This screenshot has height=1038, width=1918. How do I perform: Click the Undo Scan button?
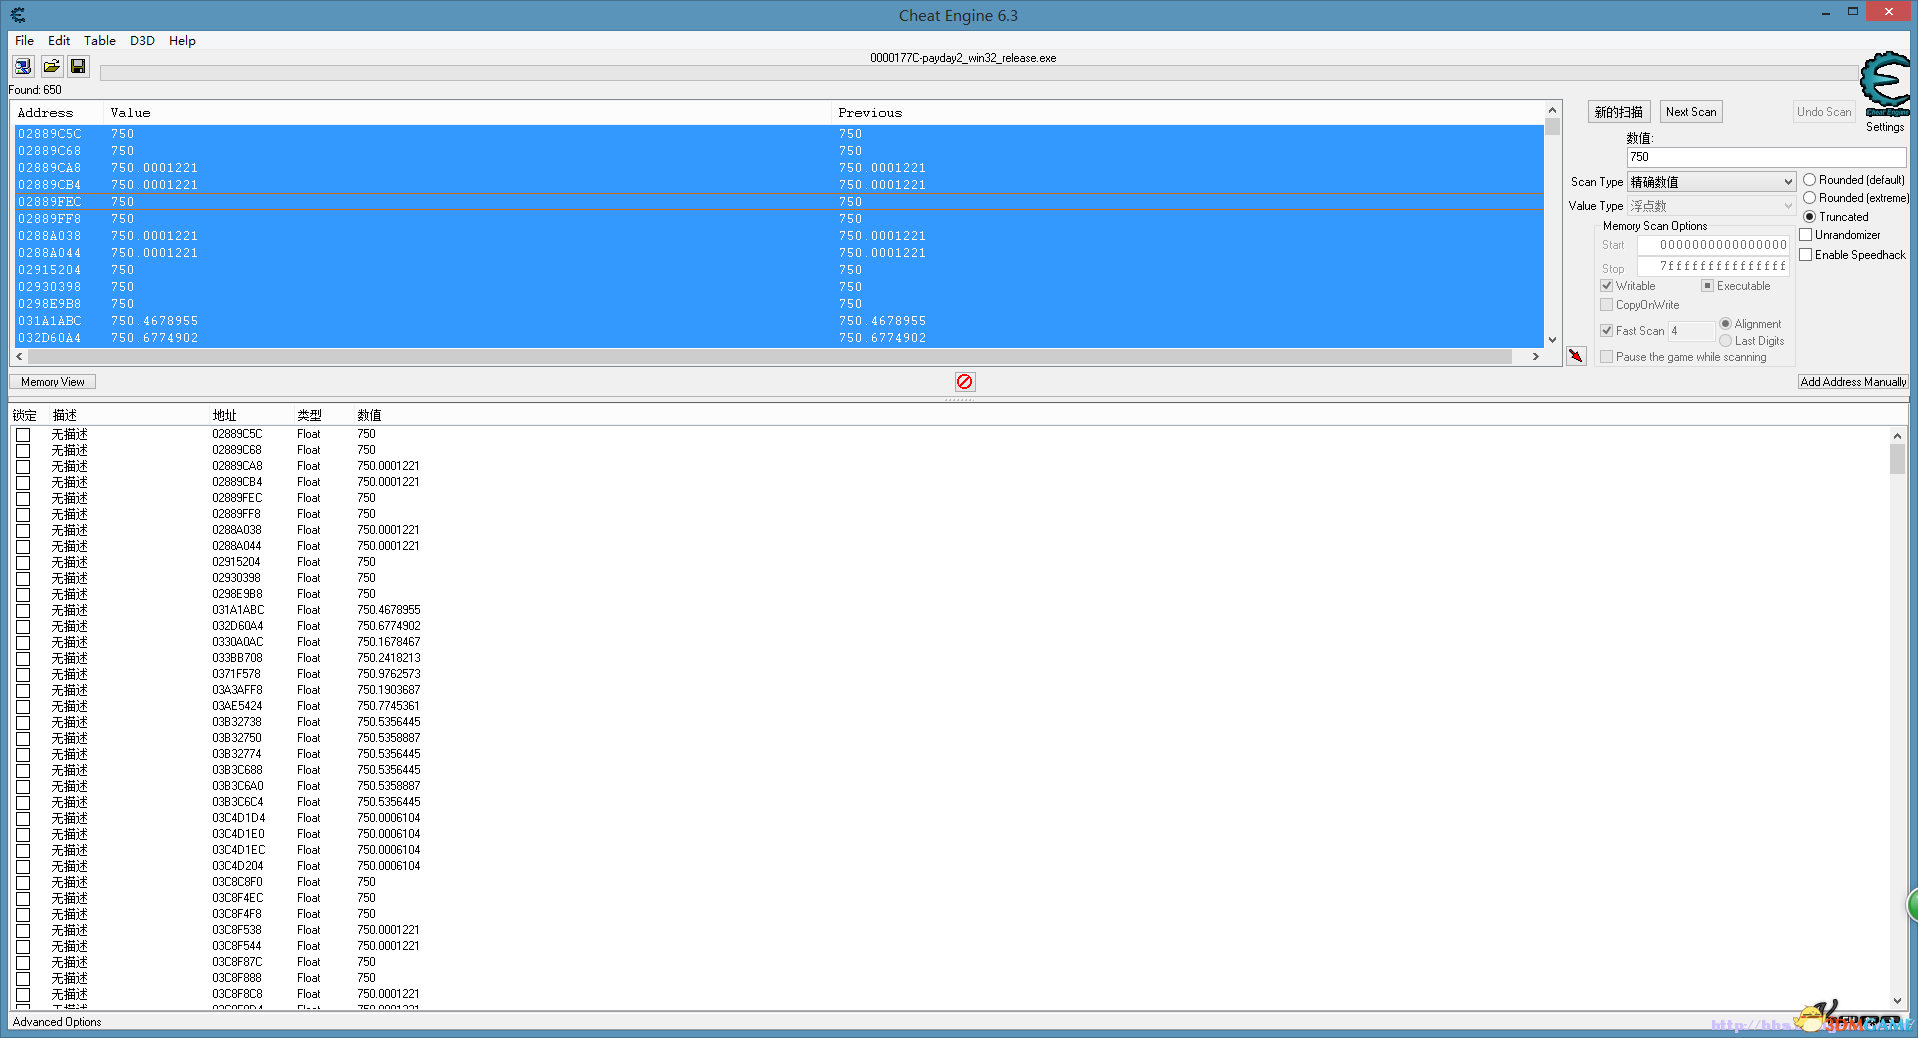click(x=1824, y=112)
